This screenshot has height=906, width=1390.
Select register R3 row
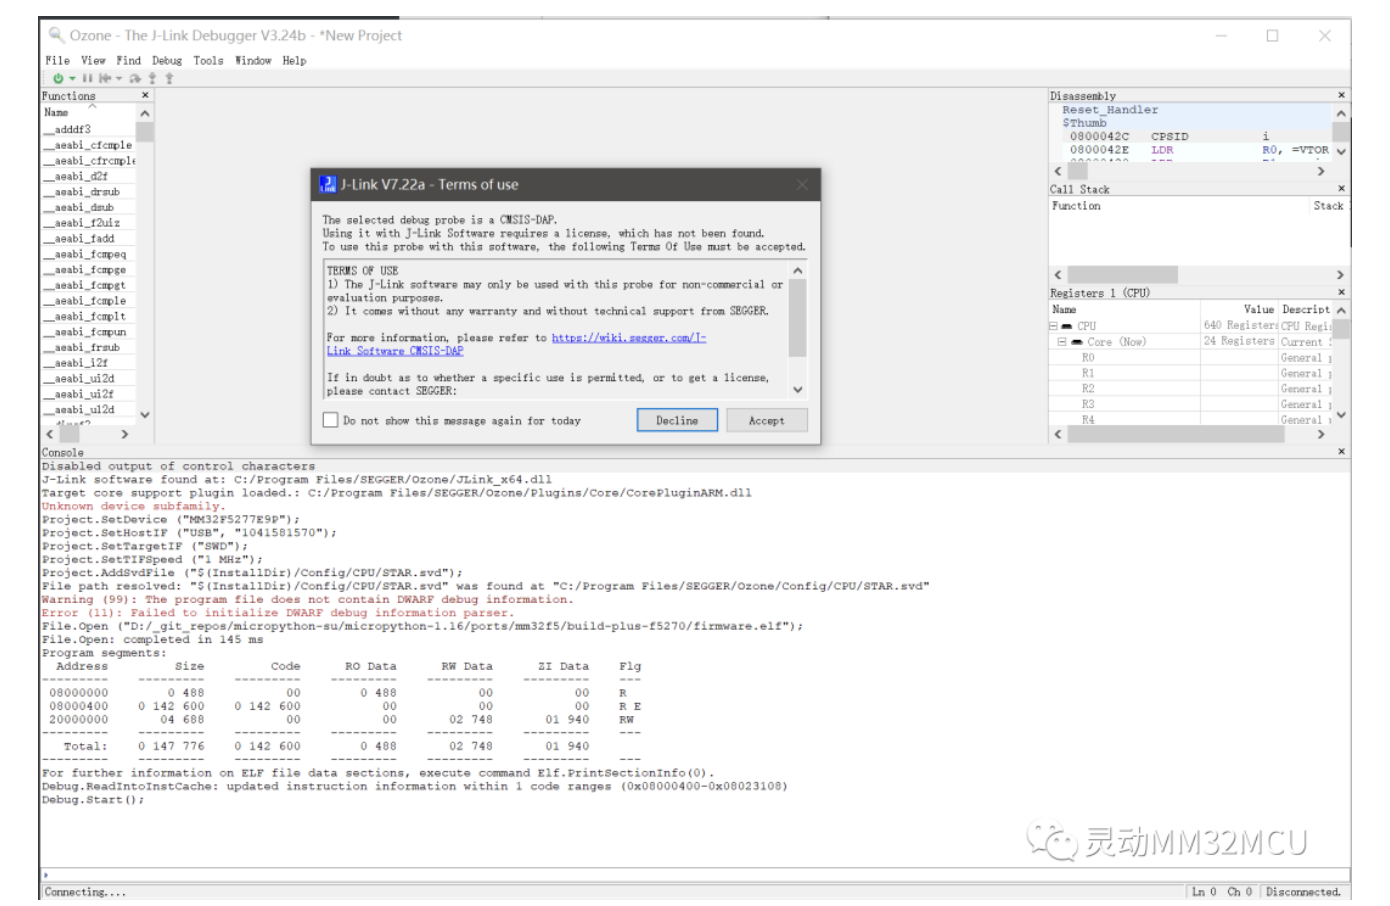click(1190, 404)
